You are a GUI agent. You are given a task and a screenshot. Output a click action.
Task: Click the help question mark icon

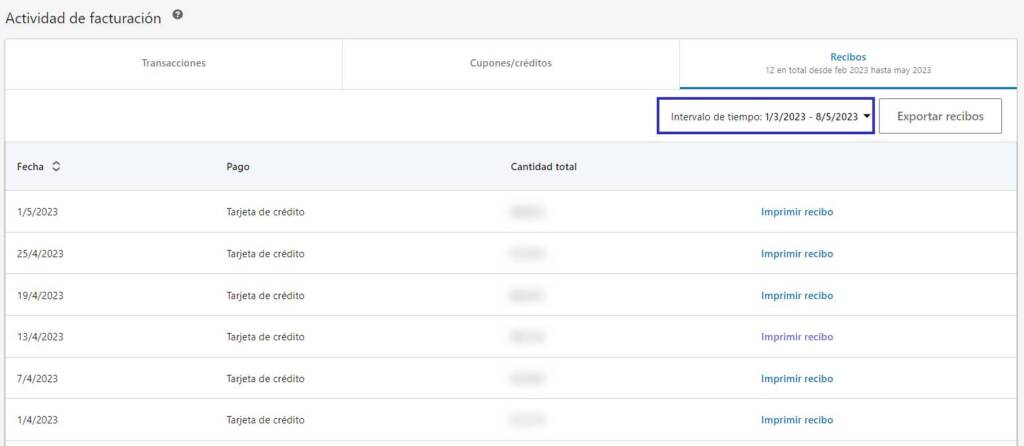[177, 15]
